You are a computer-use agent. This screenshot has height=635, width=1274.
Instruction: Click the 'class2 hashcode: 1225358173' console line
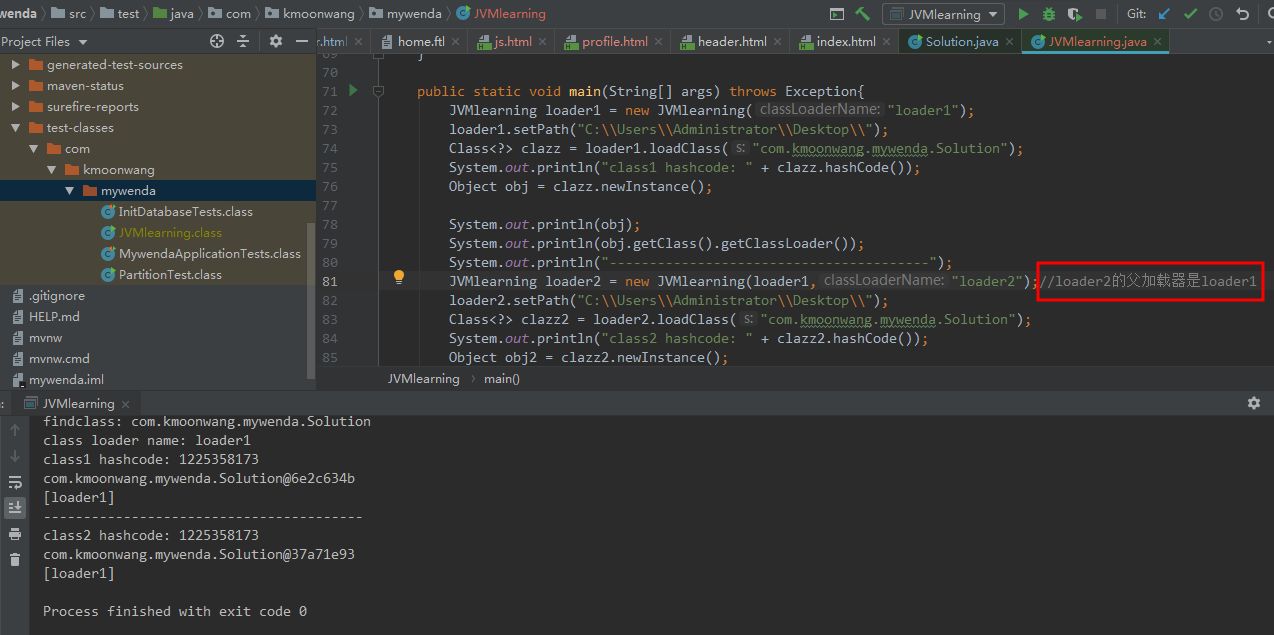[151, 535]
